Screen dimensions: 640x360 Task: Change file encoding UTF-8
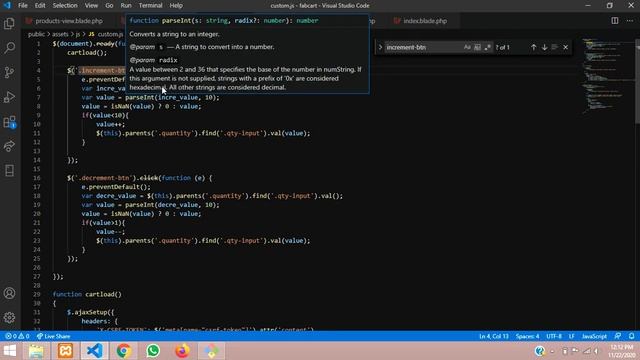[x=554, y=336]
